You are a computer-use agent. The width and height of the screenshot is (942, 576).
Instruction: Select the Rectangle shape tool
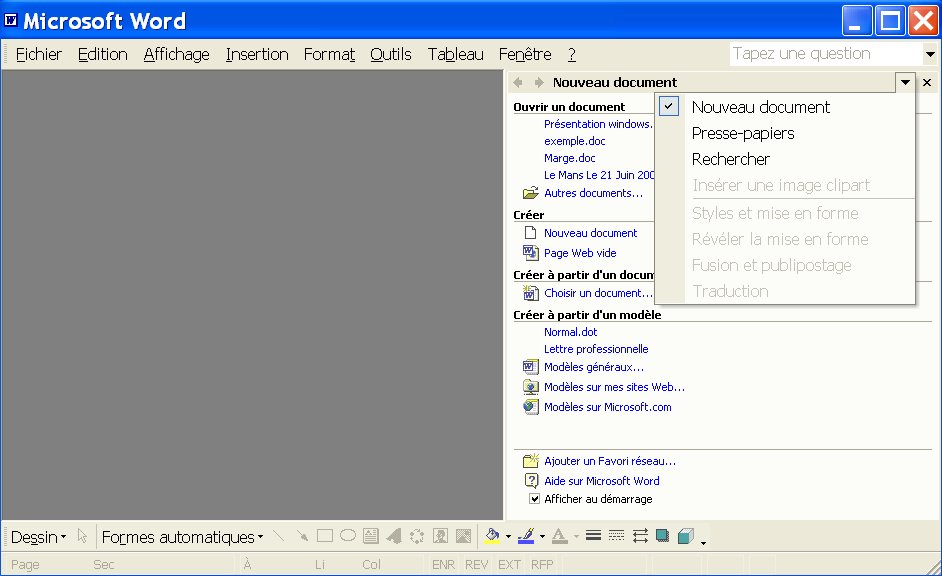coord(324,536)
